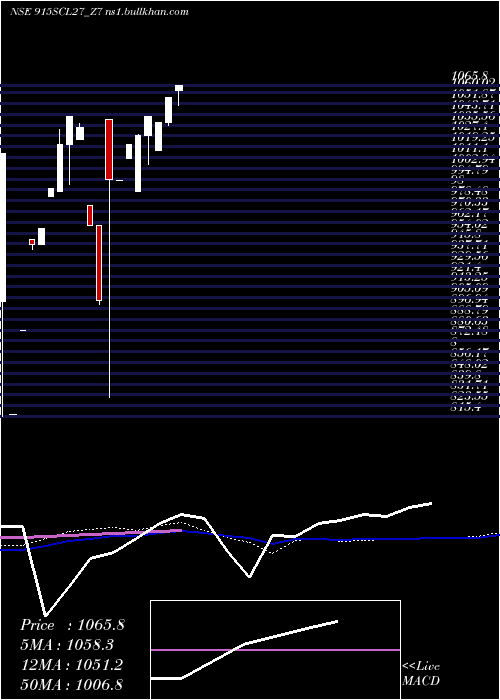Click the chart title 'NSE 915SCL27_Z7 ns1.bullkhan.com'
The image size is (500, 700).
point(99,12)
